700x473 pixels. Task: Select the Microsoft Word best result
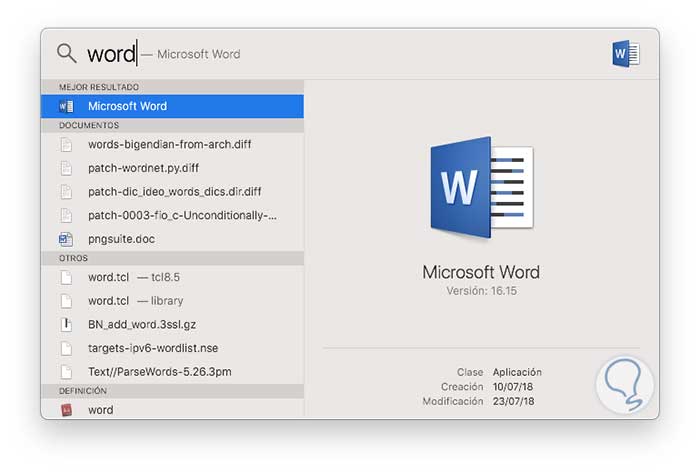172,106
